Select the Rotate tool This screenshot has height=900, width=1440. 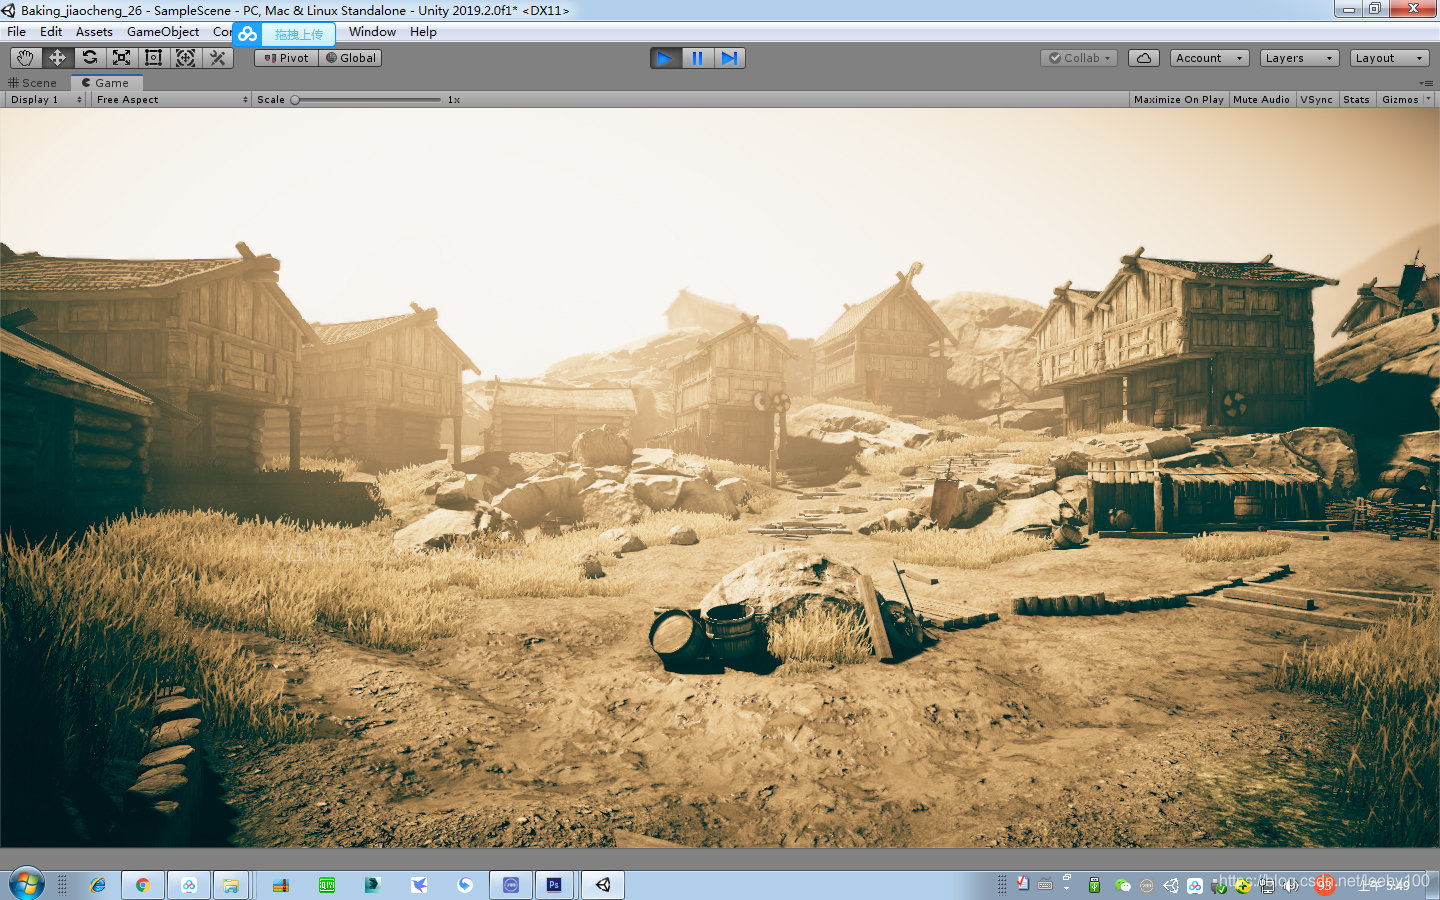coord(89,58)
